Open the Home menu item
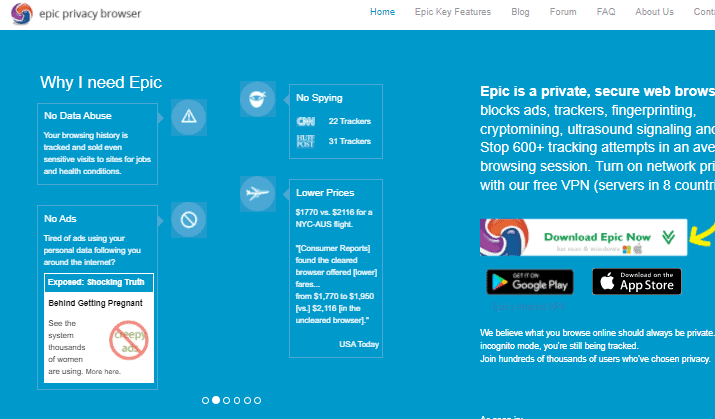The width and height of the screenshot is (715, 419). (382, 12)
